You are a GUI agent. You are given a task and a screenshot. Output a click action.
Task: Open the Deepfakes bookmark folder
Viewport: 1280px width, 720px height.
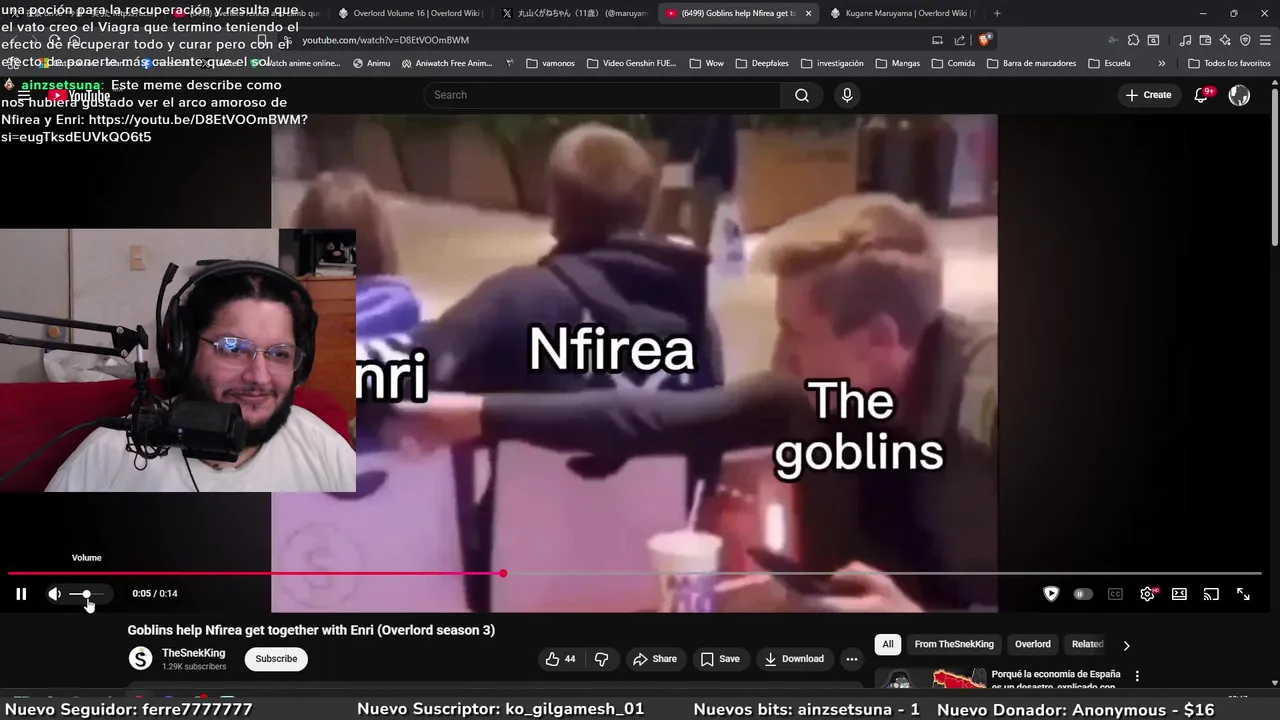pyautogui.click(x=761, y=63)
